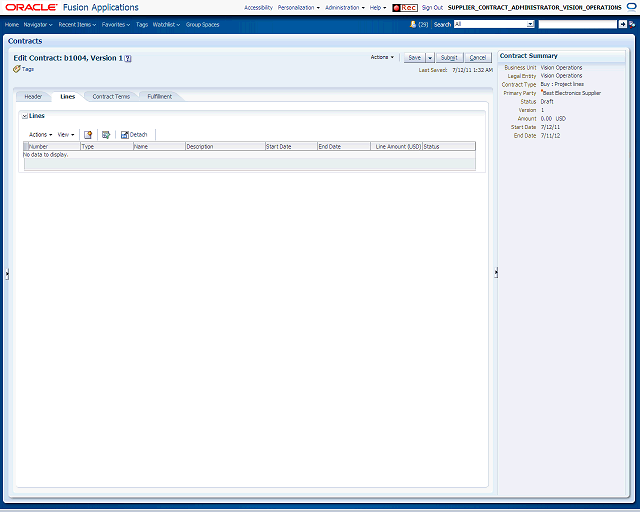Click into the global search text field

pyautogui.click(x=578, y=24)
